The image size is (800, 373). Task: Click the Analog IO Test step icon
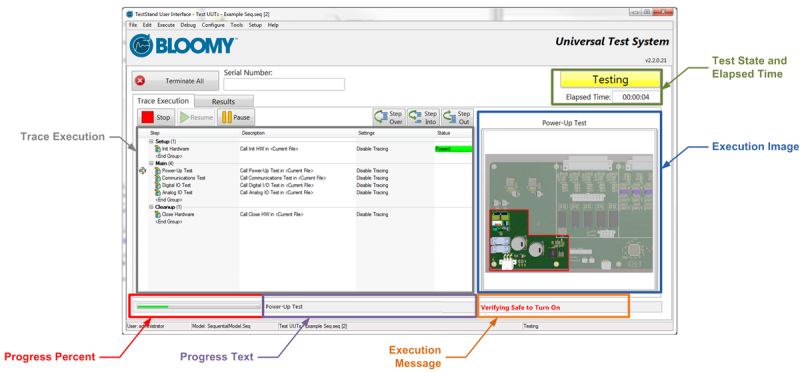(x=158, y=192)
